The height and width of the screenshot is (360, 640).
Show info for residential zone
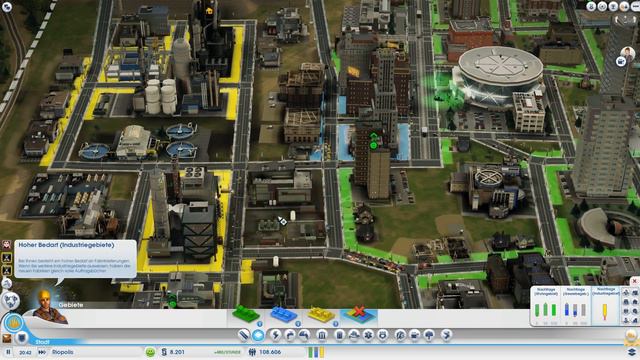[x=260, y=324]
